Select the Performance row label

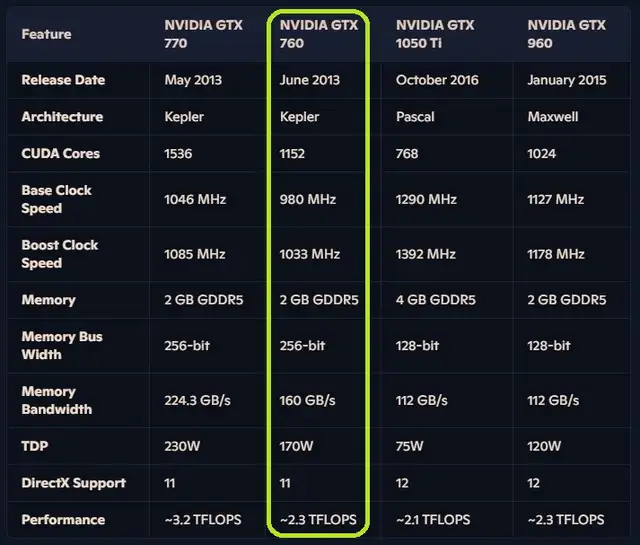point(63,520)
